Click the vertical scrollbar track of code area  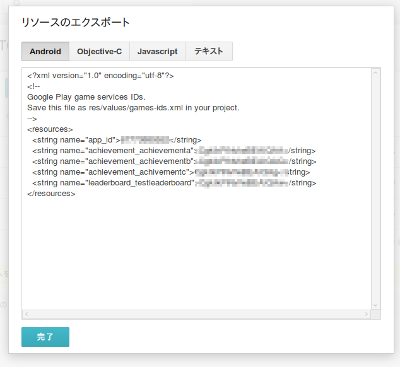pyautogui.click(x=376, y=189)
